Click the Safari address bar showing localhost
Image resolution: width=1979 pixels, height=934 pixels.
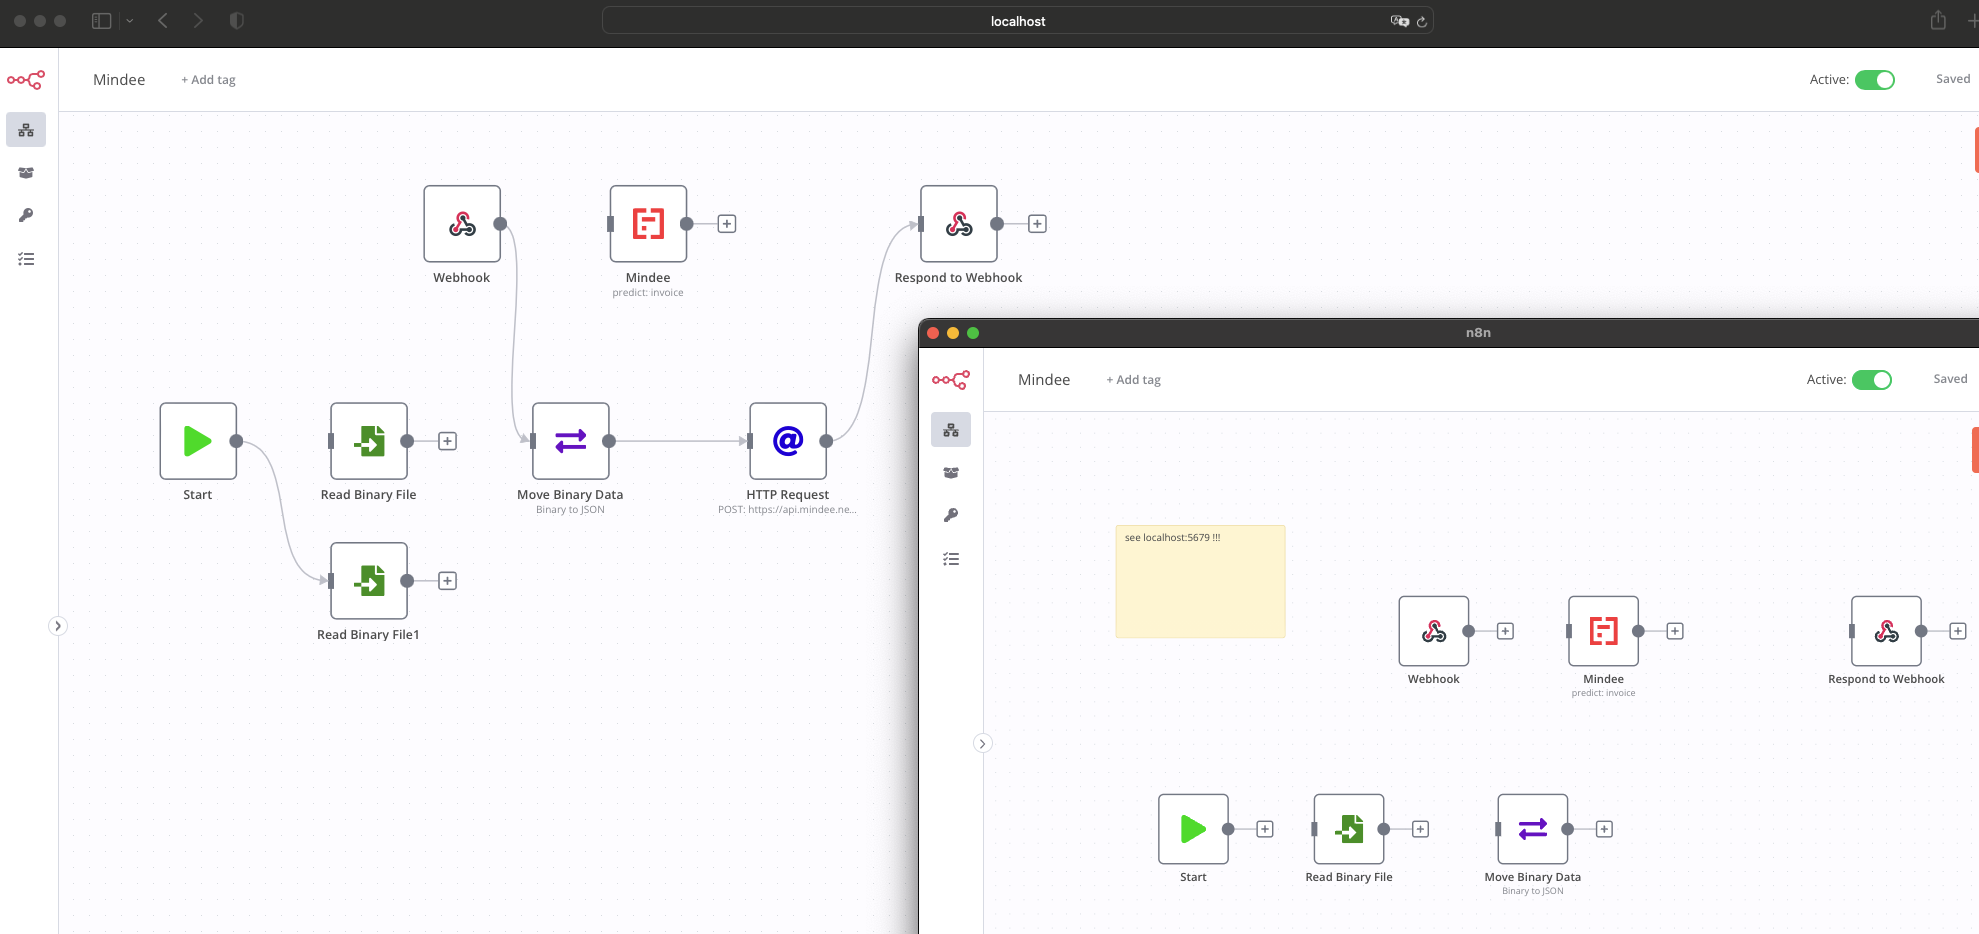point(1018,21)
